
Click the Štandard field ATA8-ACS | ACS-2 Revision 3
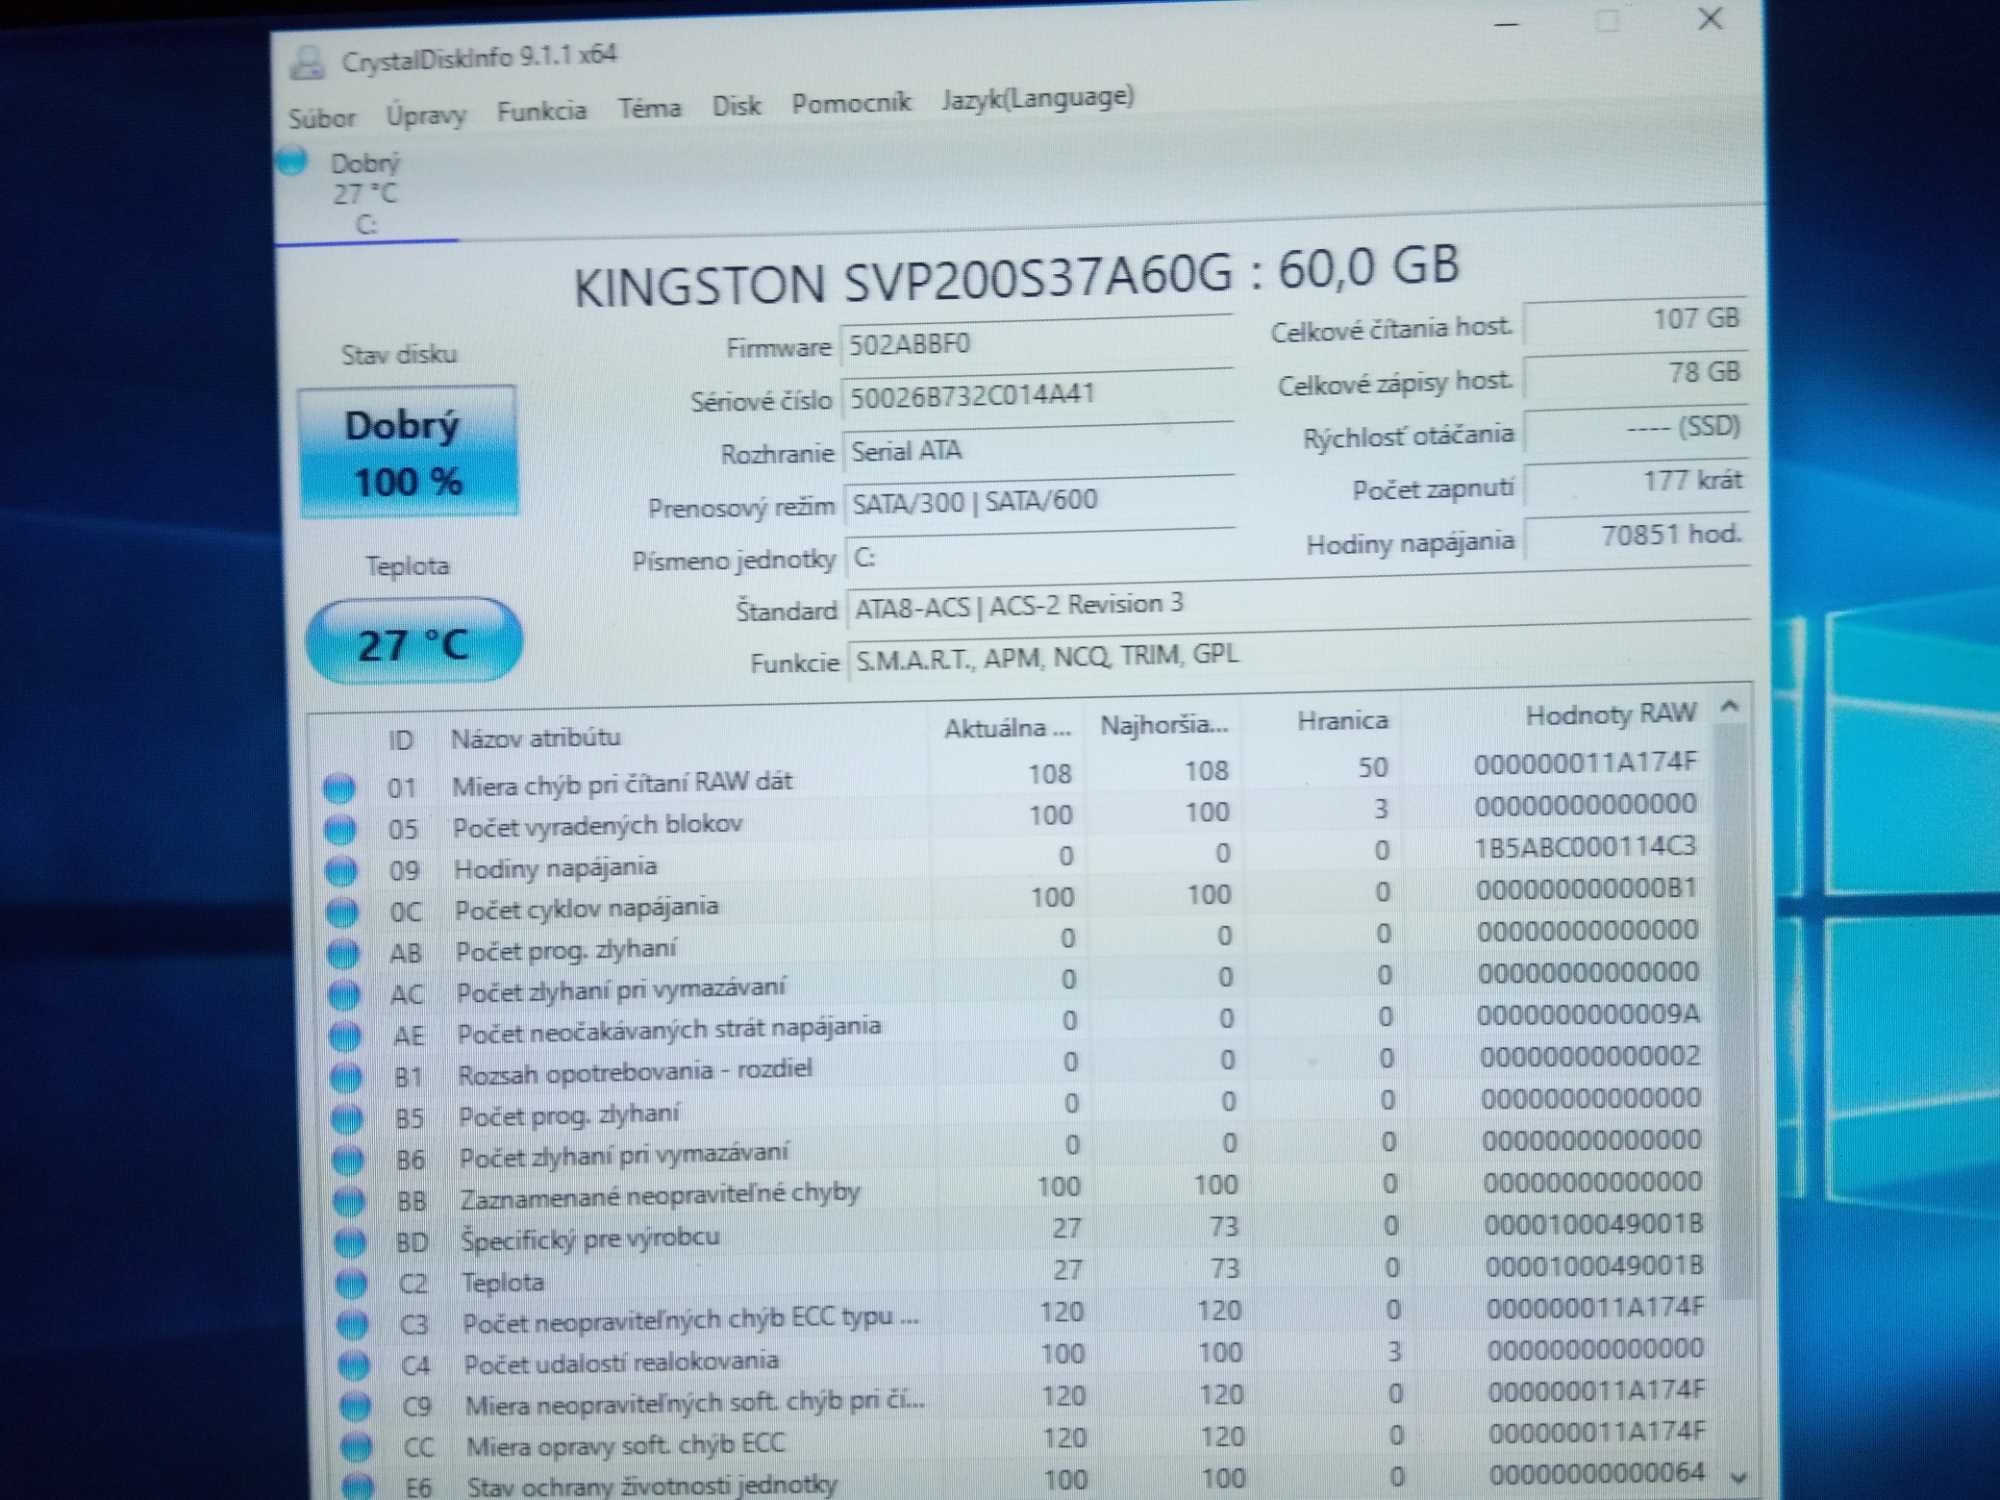[1298, 600]
